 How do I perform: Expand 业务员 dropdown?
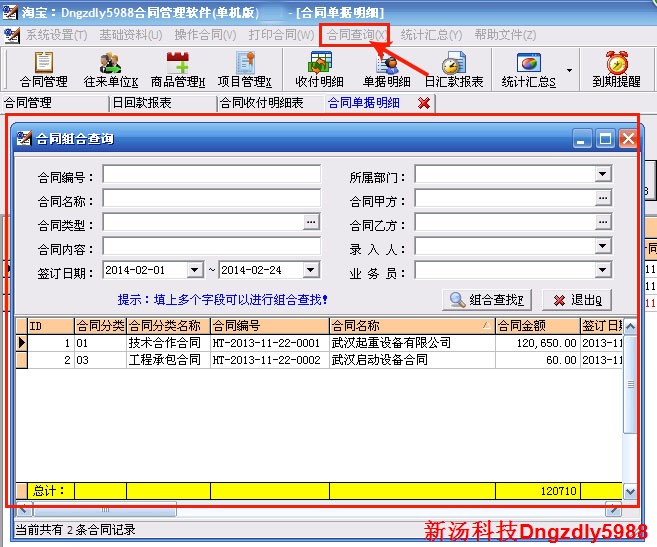[x=603, y=270]
